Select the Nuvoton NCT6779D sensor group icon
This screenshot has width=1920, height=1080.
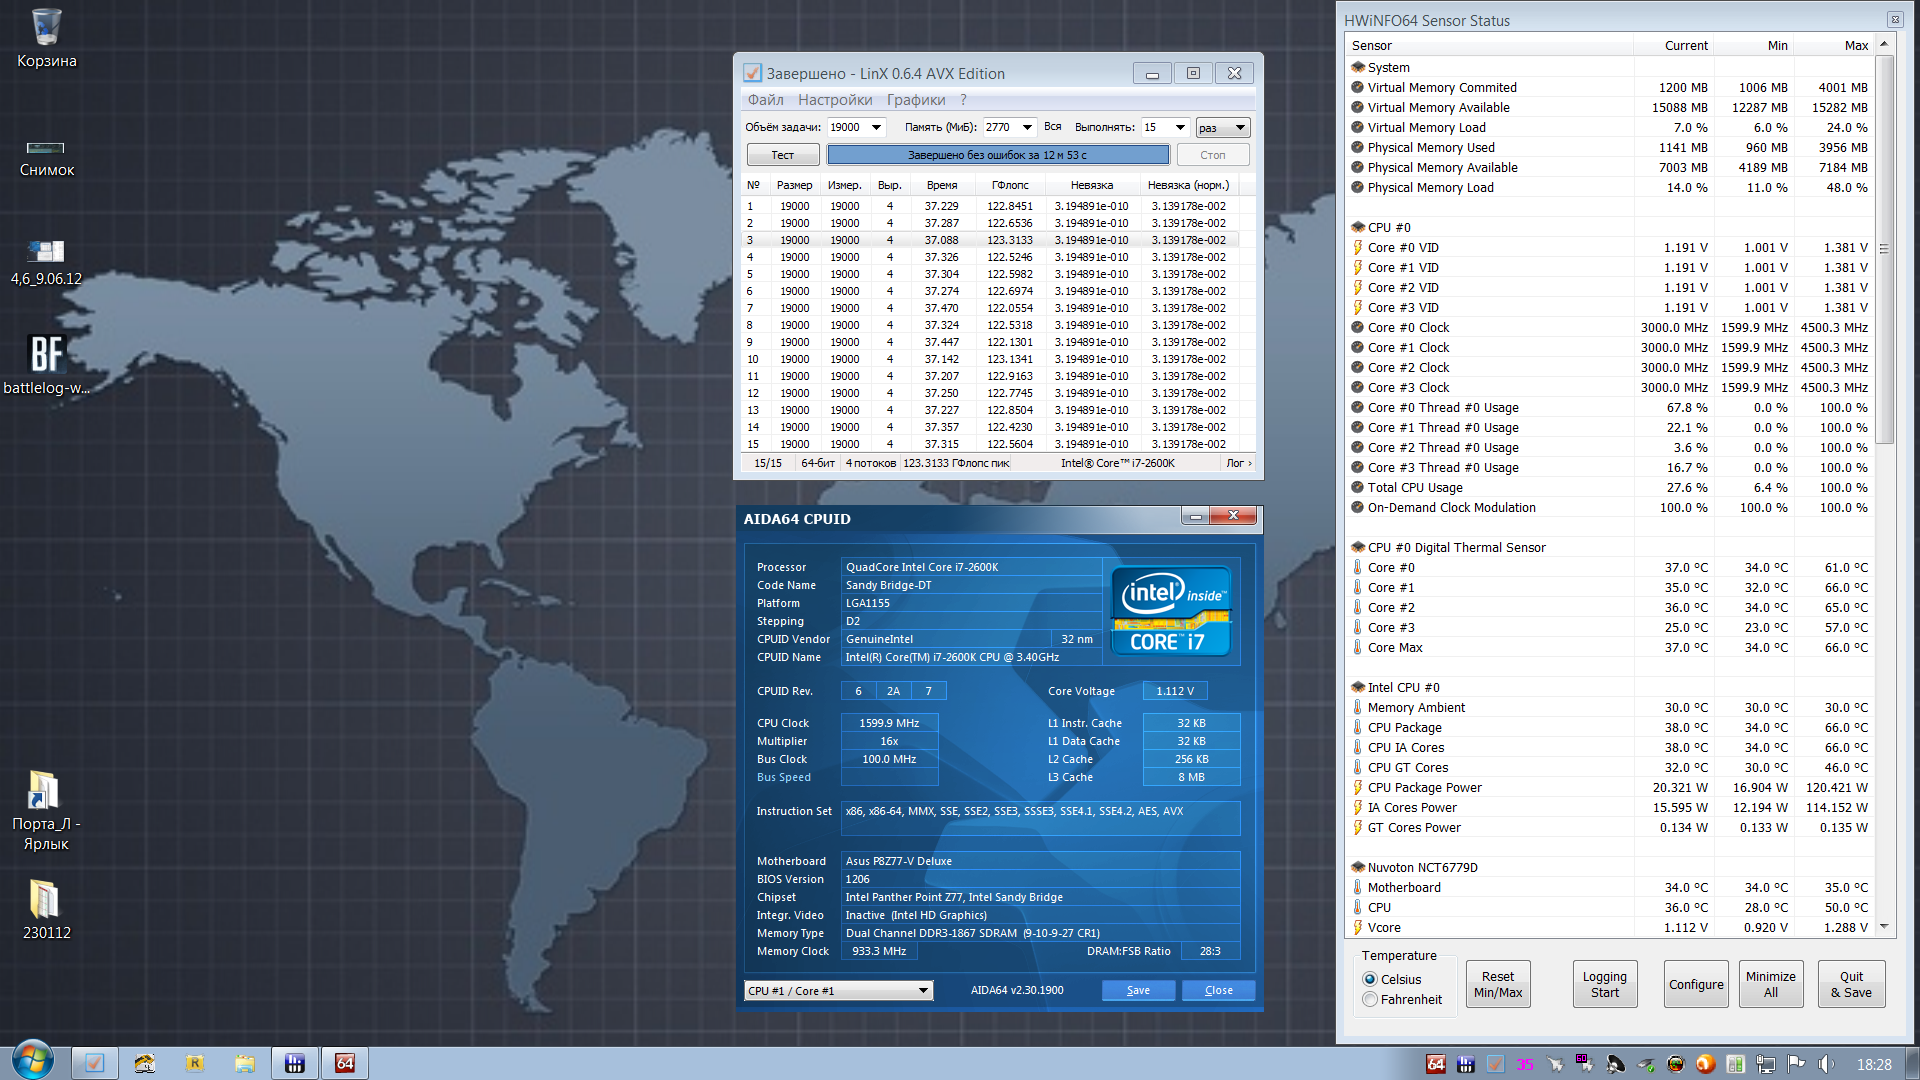[x=1357, y=867]
